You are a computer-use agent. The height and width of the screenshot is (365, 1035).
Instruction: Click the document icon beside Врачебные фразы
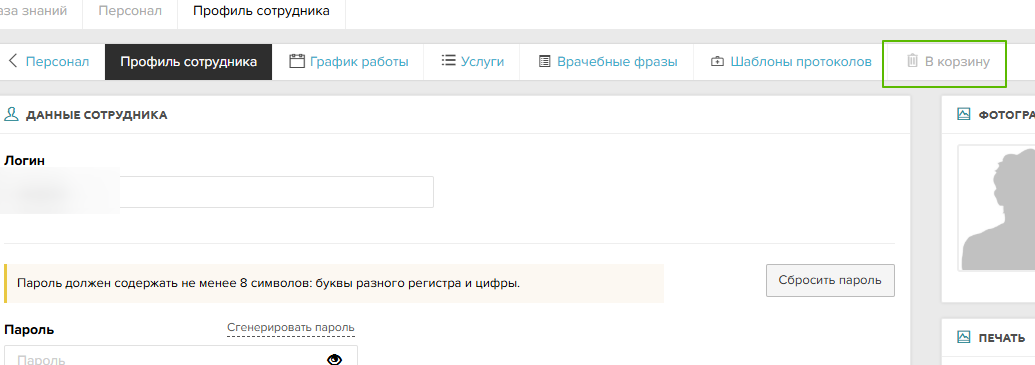[545, 61]
